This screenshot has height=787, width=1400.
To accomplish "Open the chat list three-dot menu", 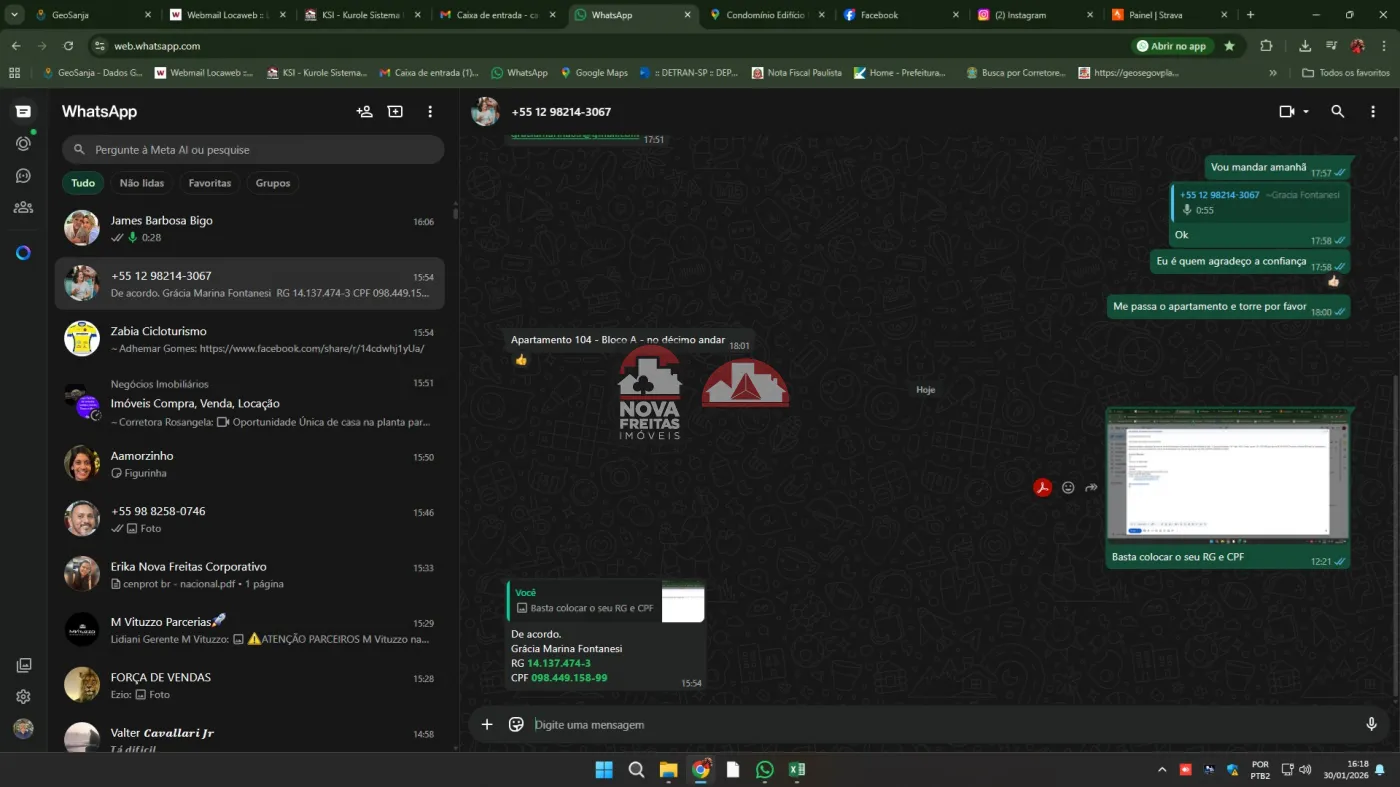I will point(430,112).
